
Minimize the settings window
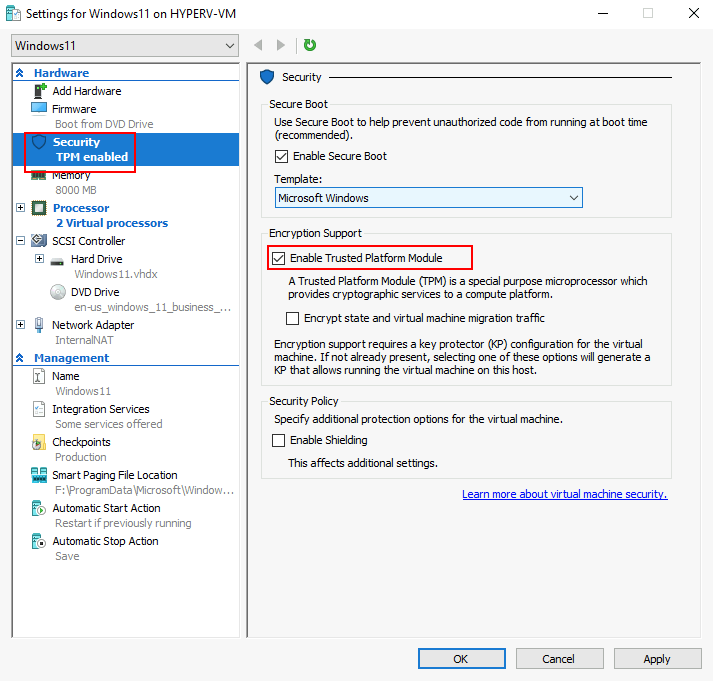point(603,14)
